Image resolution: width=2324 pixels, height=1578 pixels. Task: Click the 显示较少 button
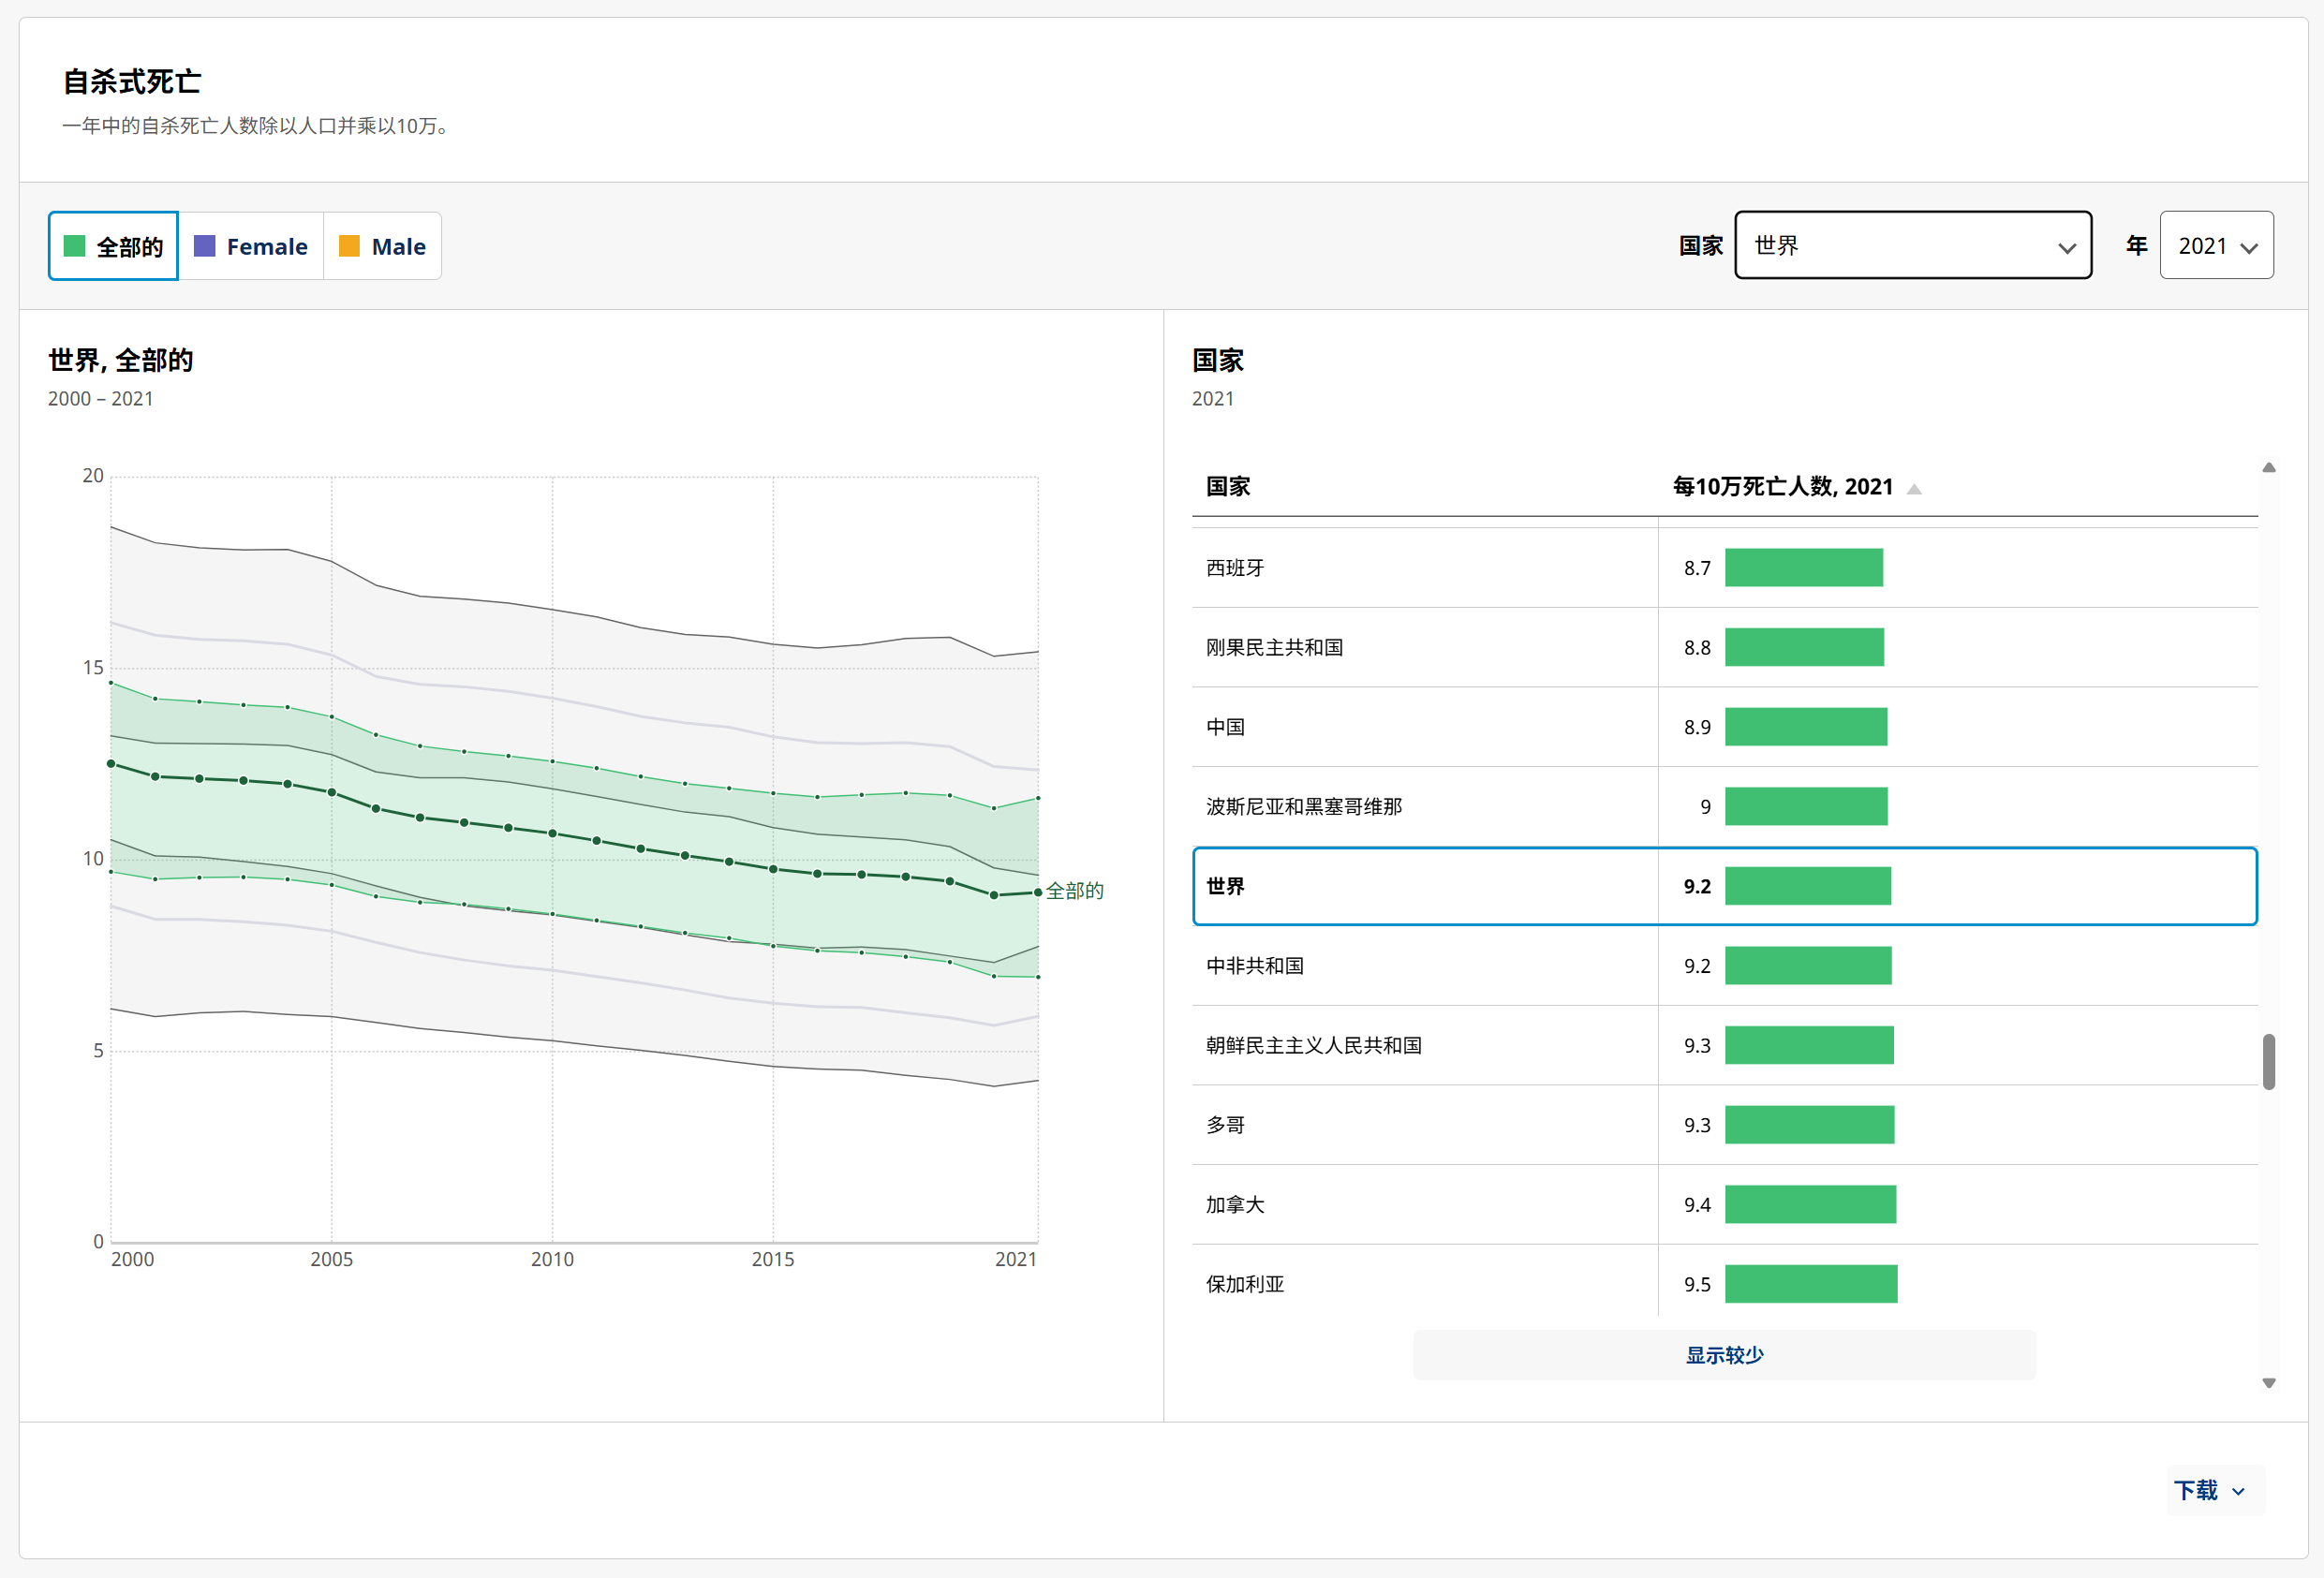[x=1724, y=1355]
